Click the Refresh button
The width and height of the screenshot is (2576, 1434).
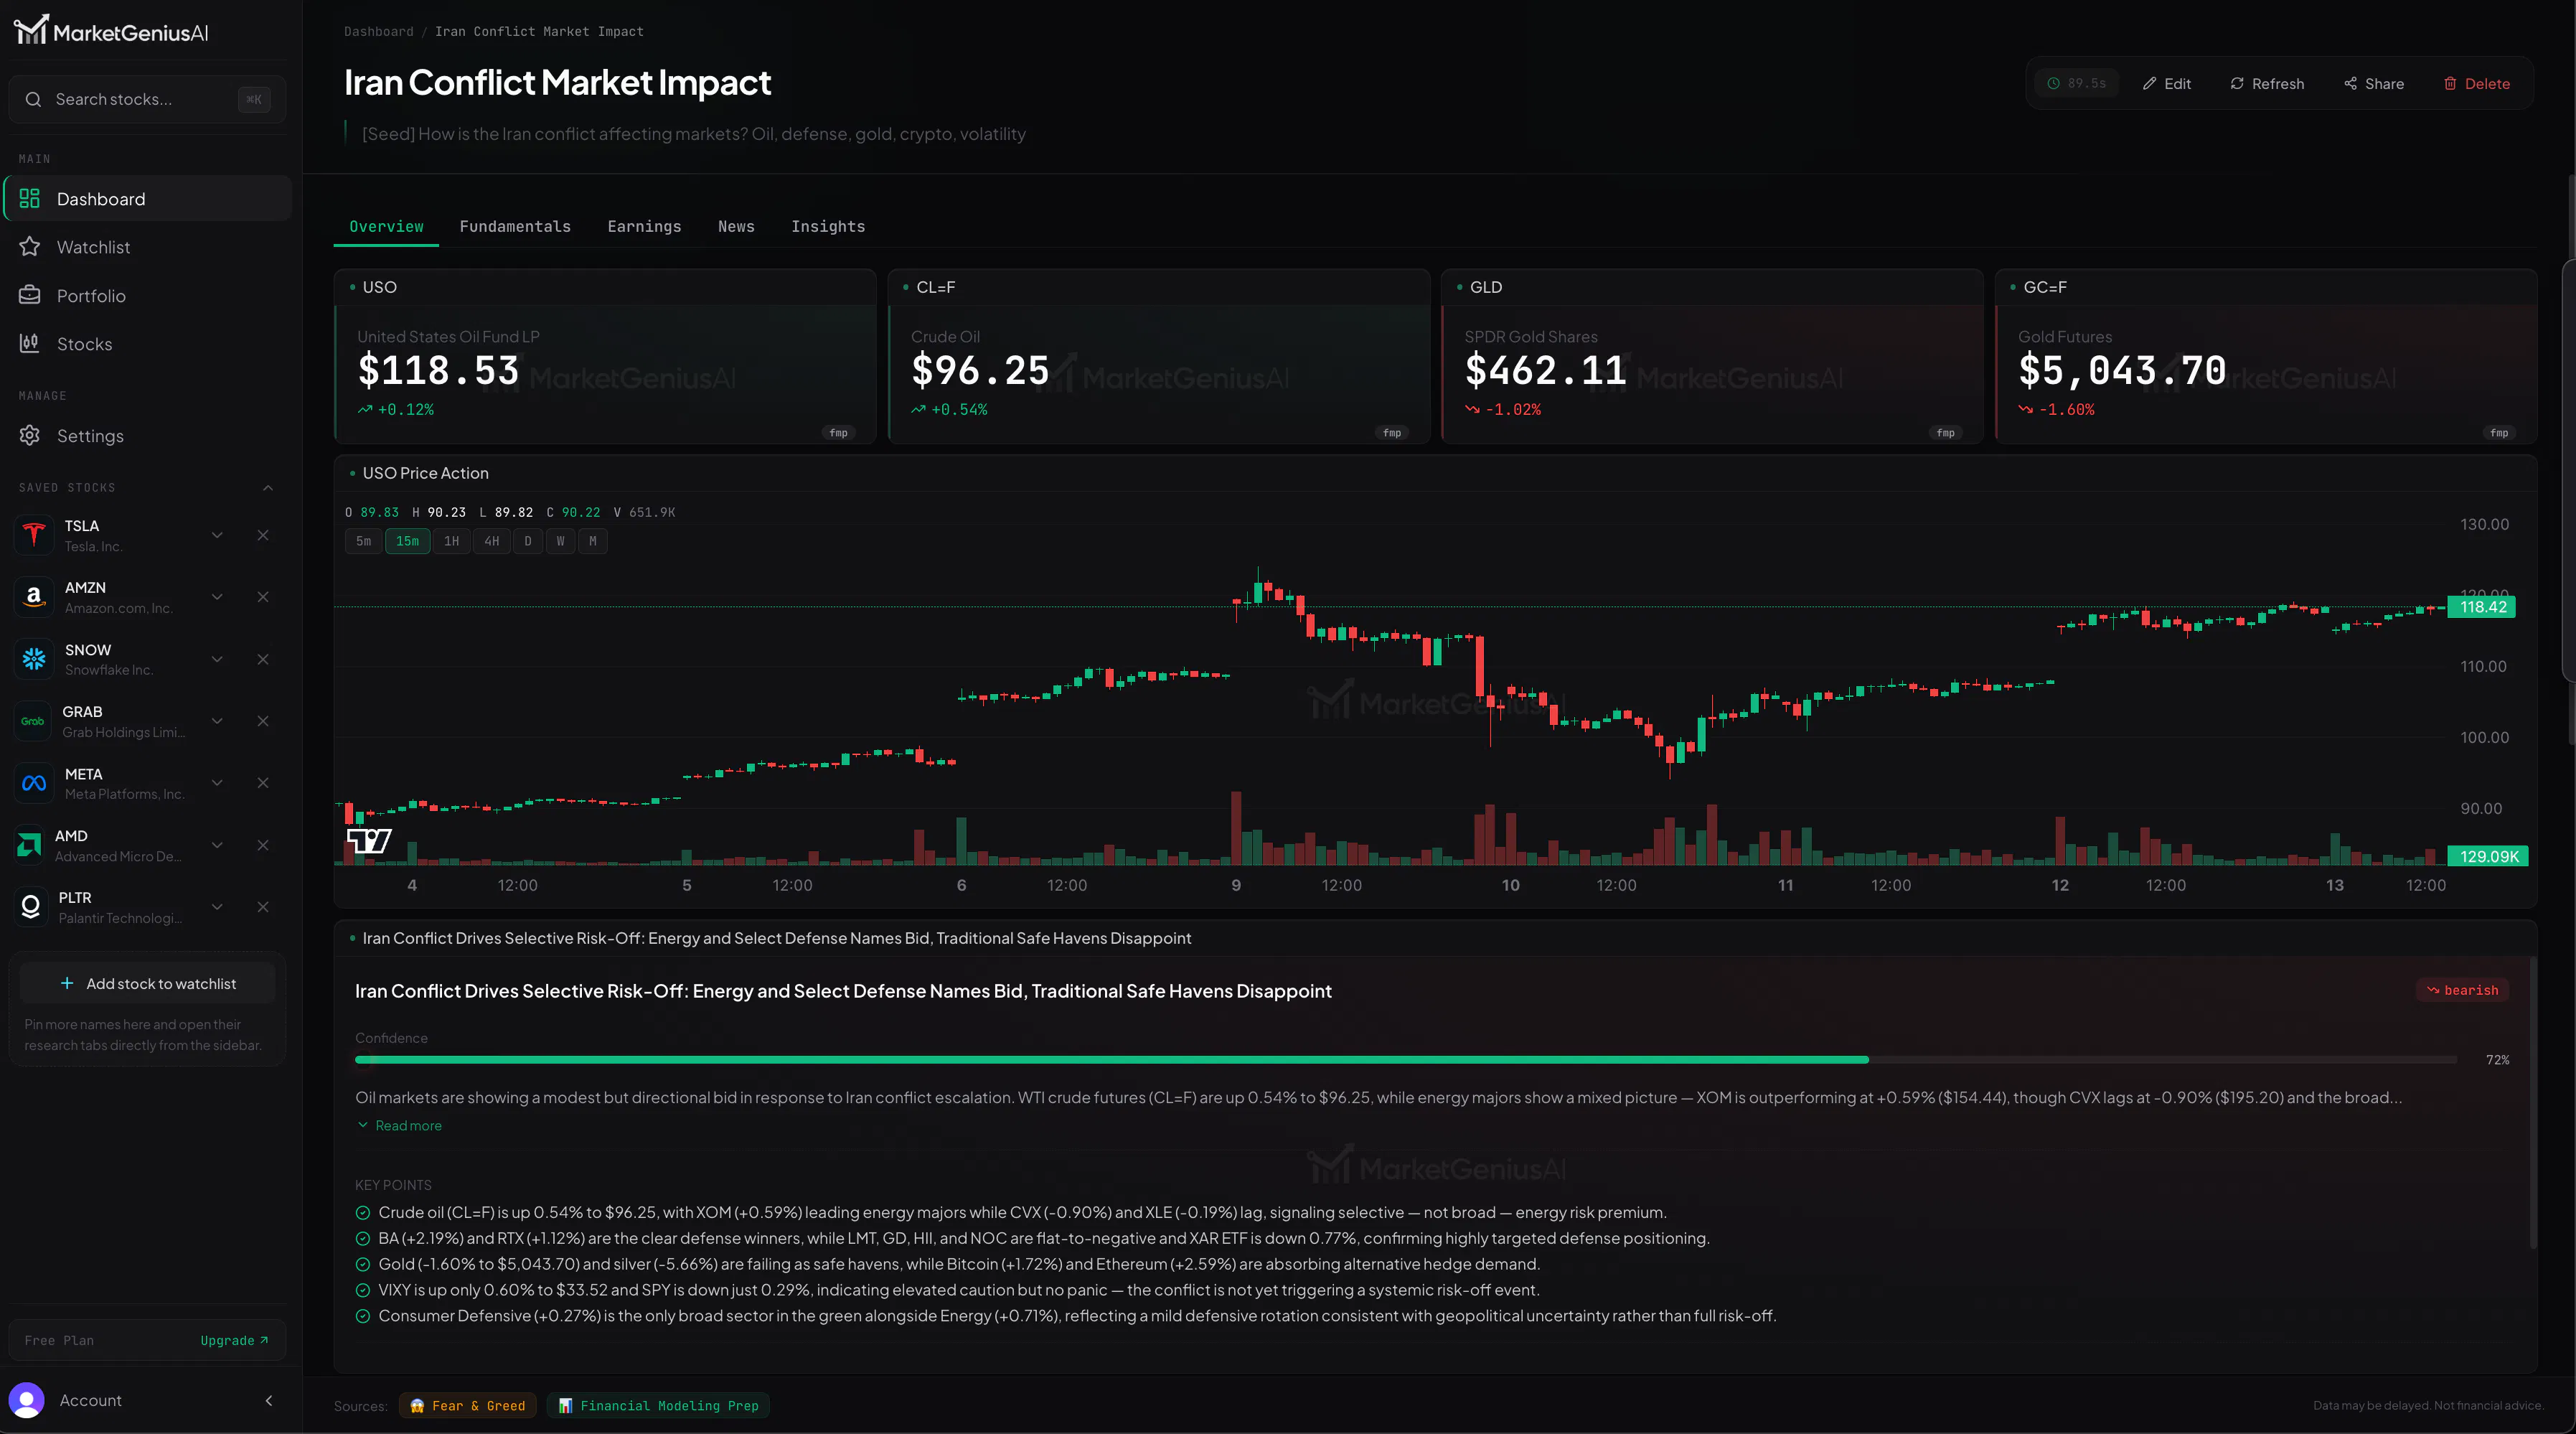(2267, 83)
